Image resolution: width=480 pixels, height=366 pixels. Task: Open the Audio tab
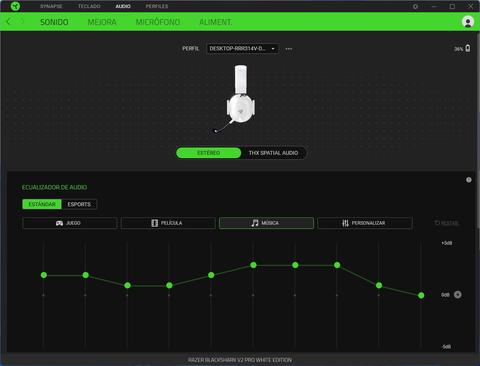coord(123,6)
